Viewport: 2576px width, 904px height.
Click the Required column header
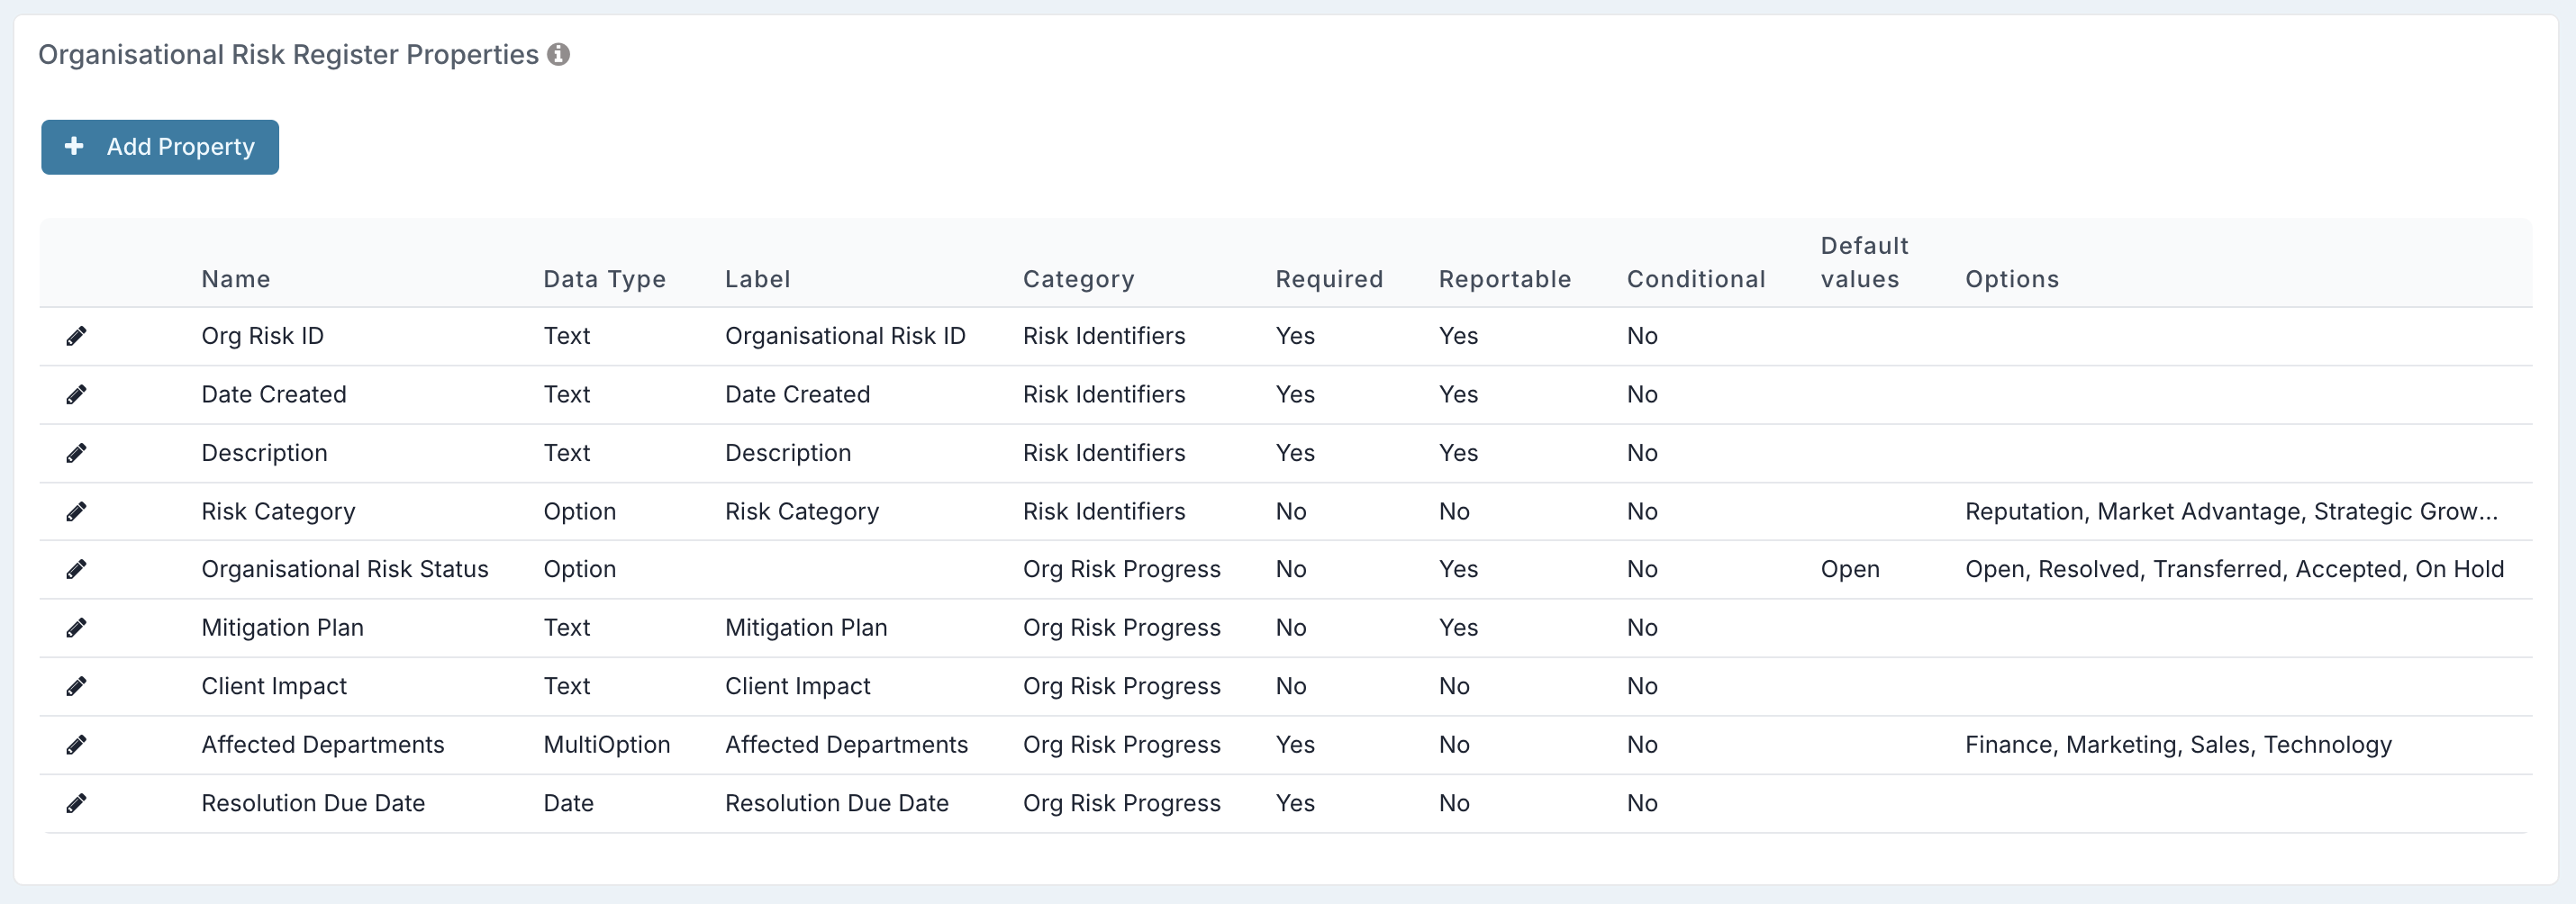(1329, 279)
